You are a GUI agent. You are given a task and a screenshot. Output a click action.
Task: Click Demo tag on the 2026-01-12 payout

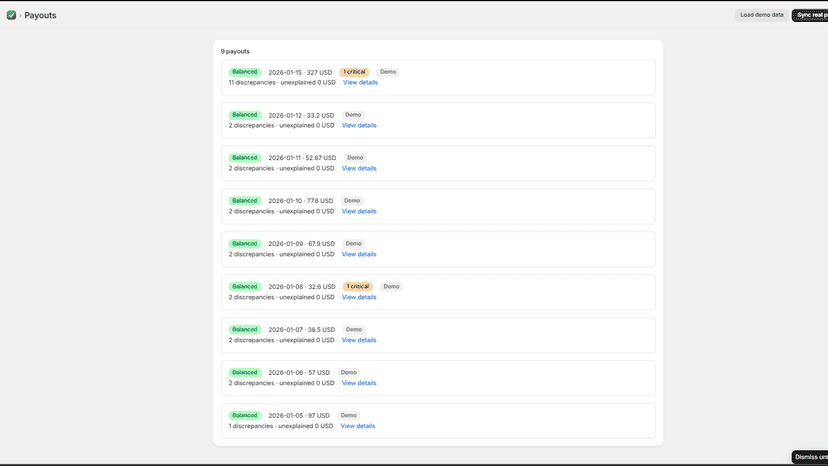(x=353, y=115)
